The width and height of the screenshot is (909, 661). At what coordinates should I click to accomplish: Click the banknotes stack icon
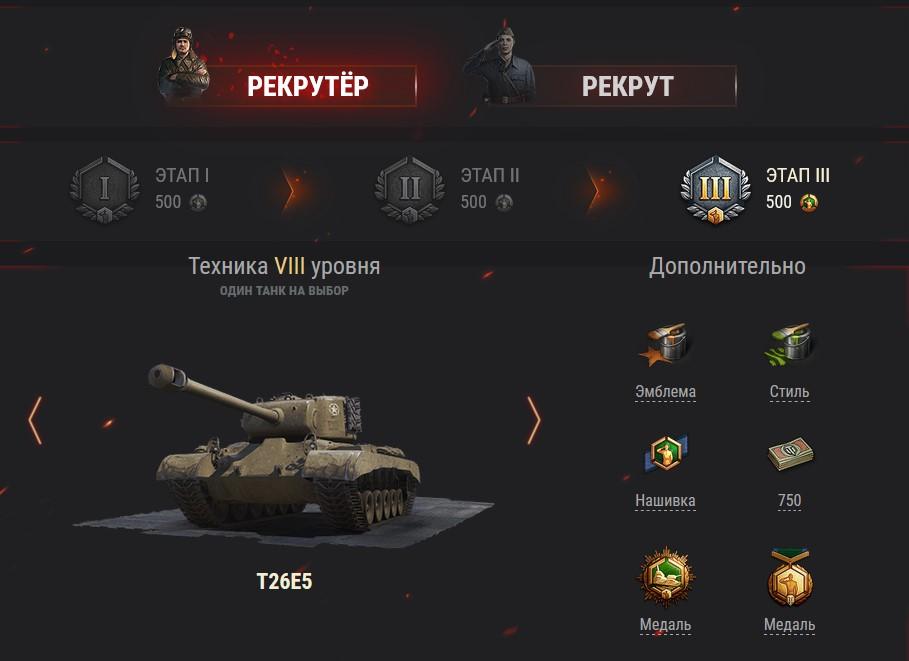pyautogui.click(x=790, y=453)
